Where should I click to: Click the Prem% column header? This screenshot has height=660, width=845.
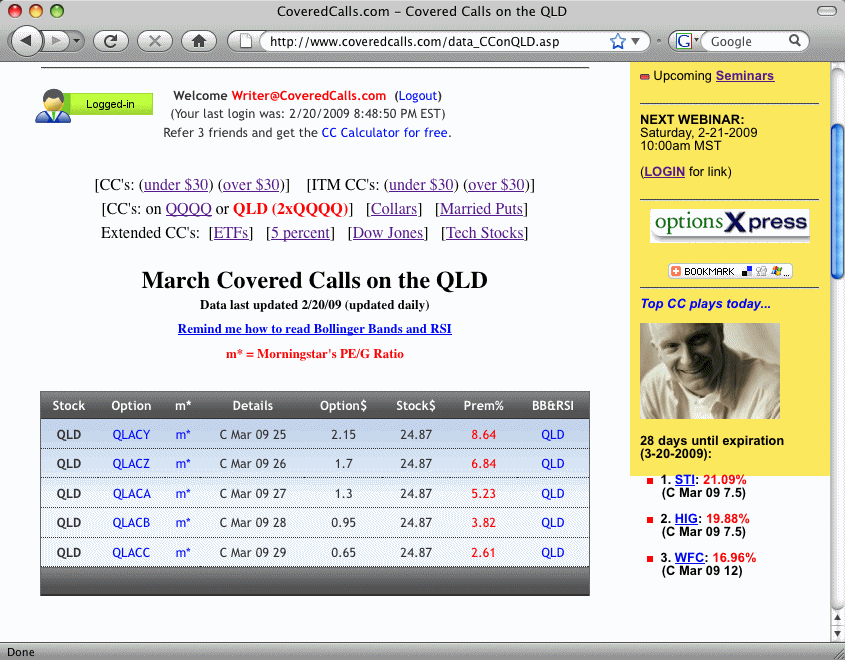(483, 406)
